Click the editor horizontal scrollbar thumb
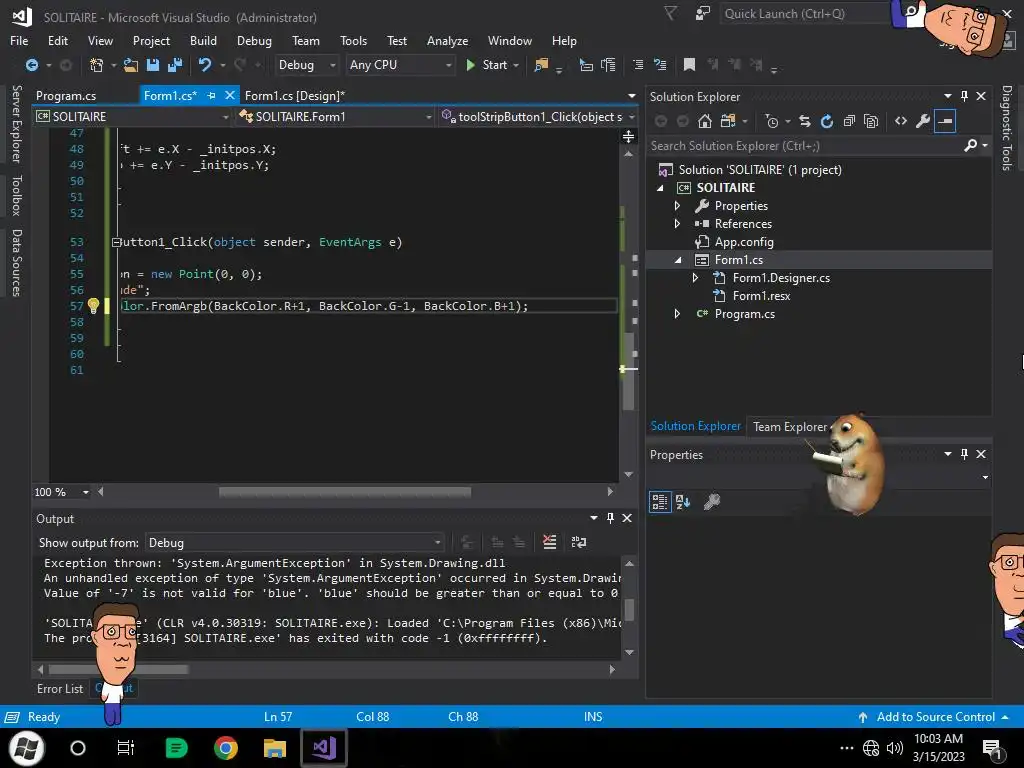Screen dimensions: 1024x768 345,492
